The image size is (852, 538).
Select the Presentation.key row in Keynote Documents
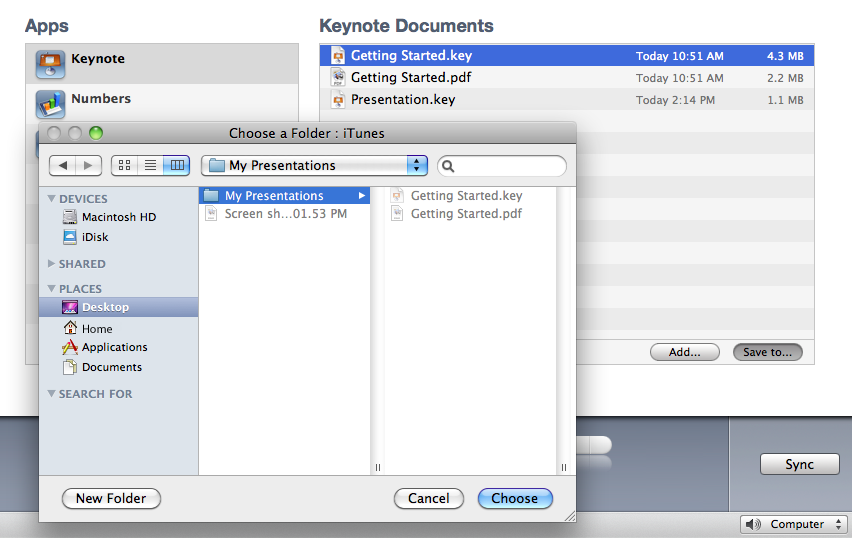pyautogui.click(x=567, y=99)
